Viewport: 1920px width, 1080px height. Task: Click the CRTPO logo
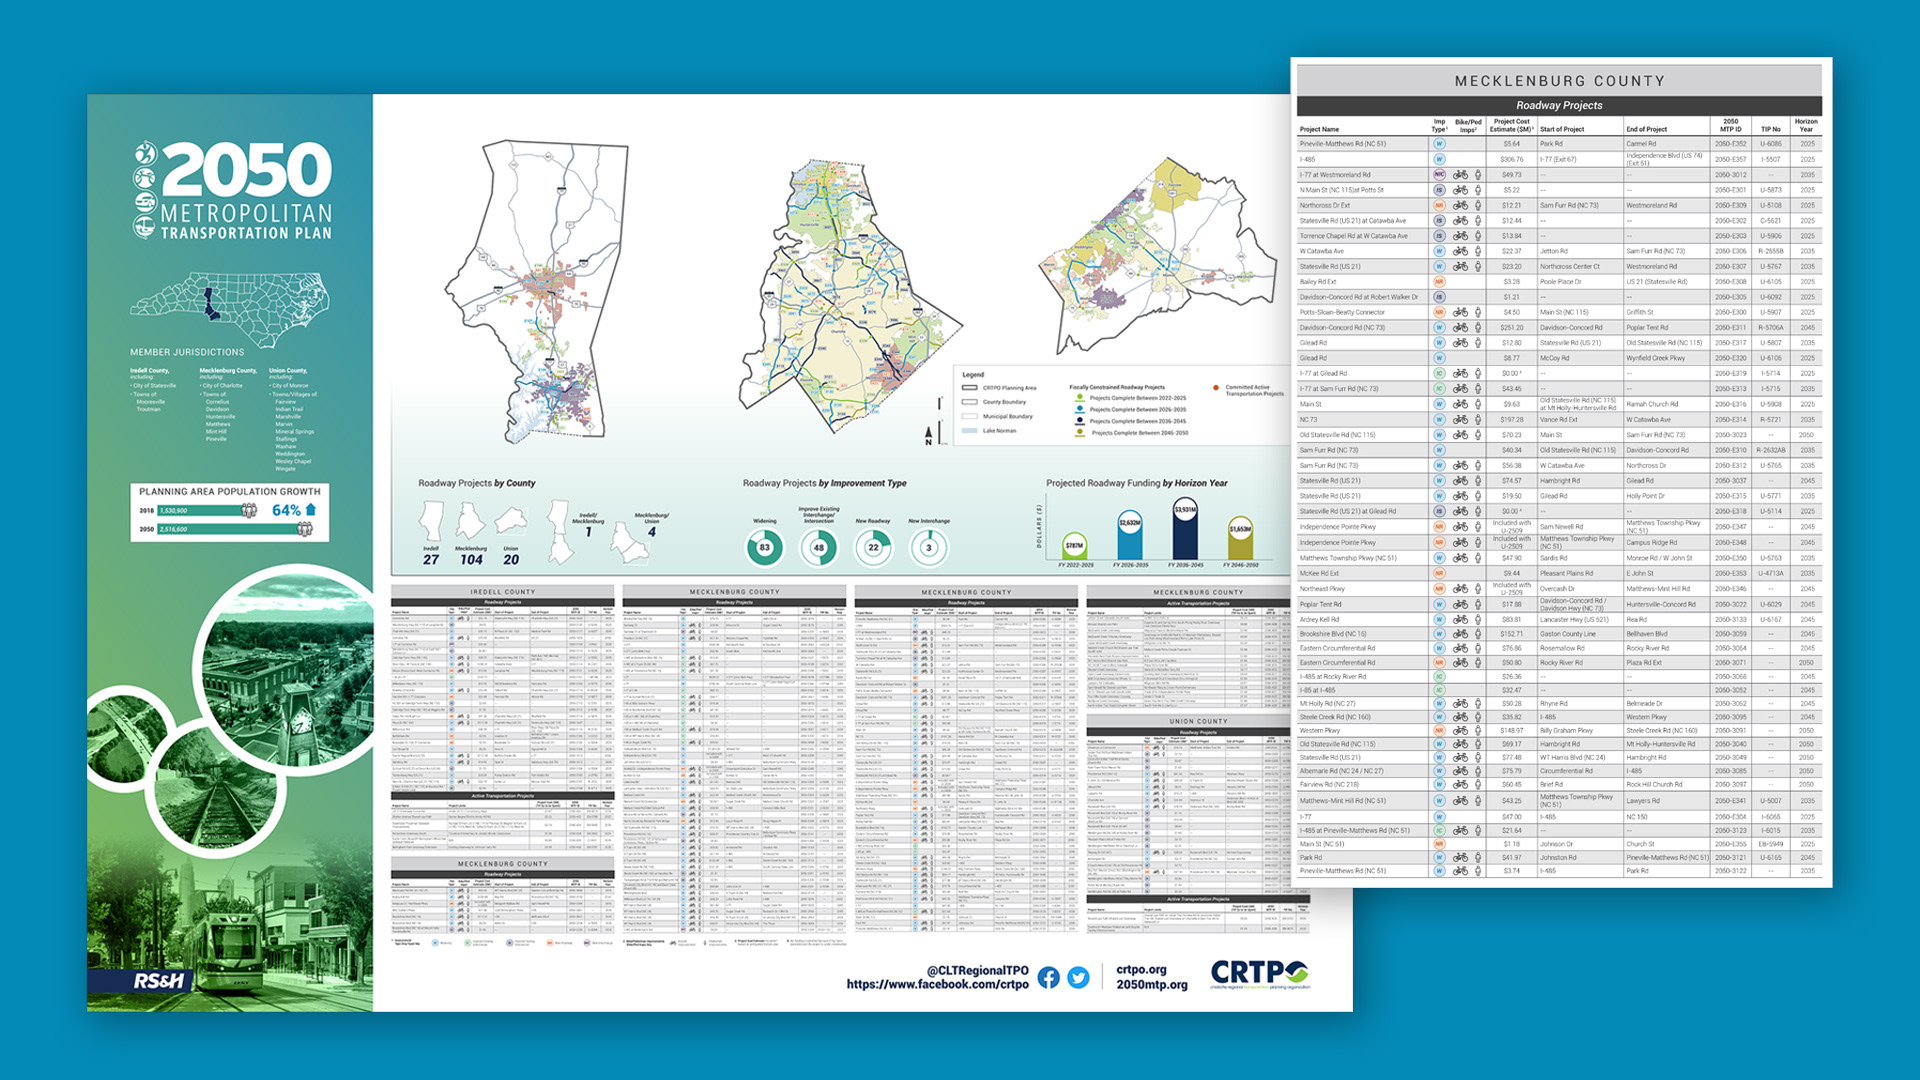coord(1259,974)
